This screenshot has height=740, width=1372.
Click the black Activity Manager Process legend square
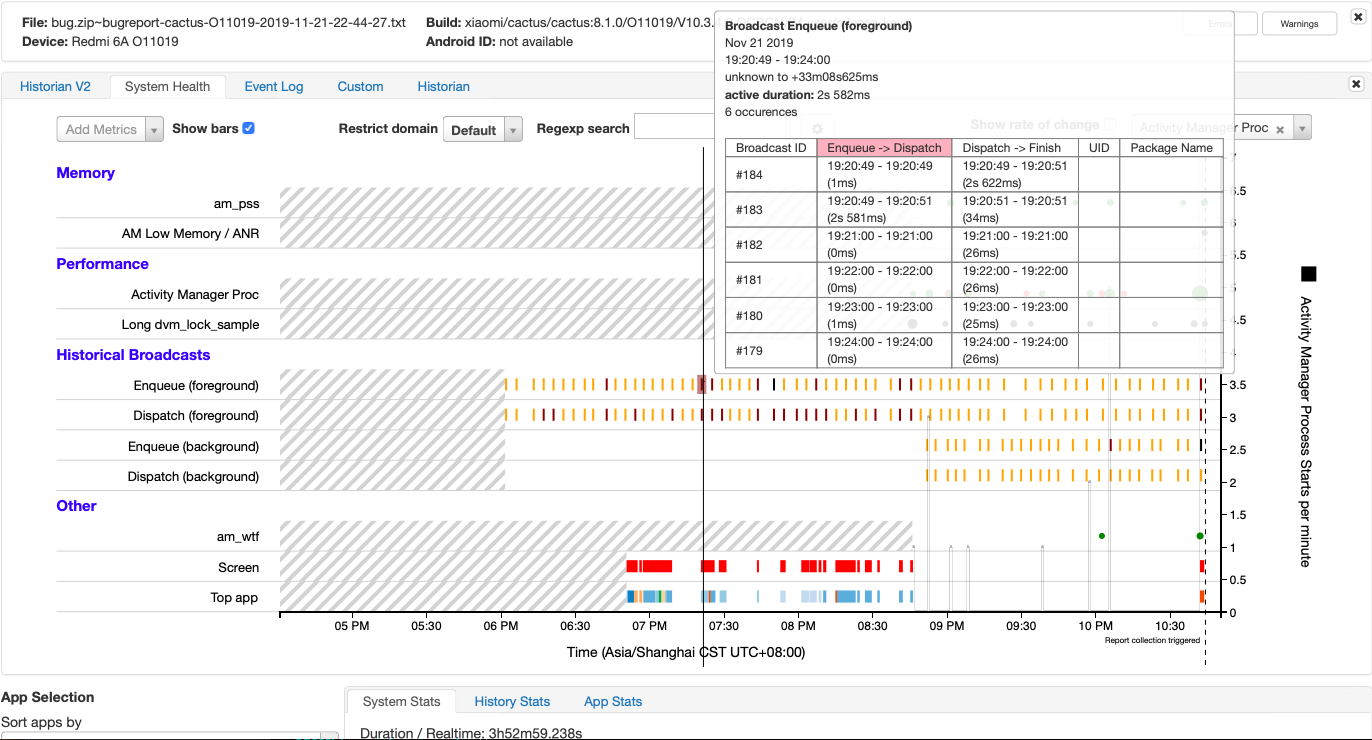click(1308, 274)
